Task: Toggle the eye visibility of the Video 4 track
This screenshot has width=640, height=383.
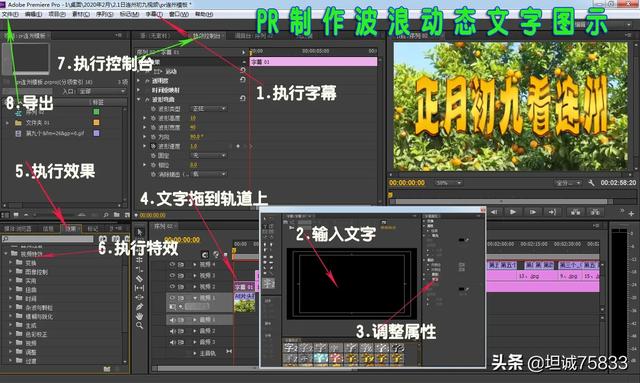Action: 172,265
